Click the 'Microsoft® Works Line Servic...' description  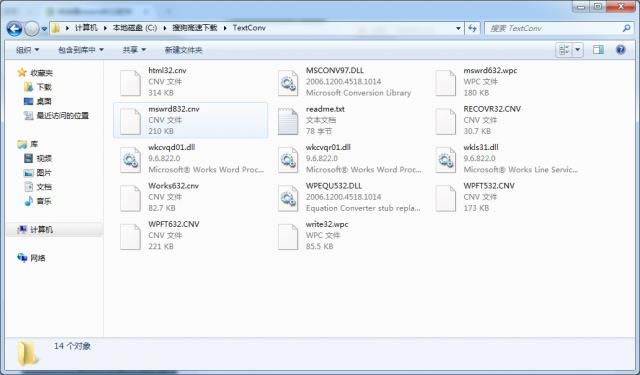pos(520,169)
